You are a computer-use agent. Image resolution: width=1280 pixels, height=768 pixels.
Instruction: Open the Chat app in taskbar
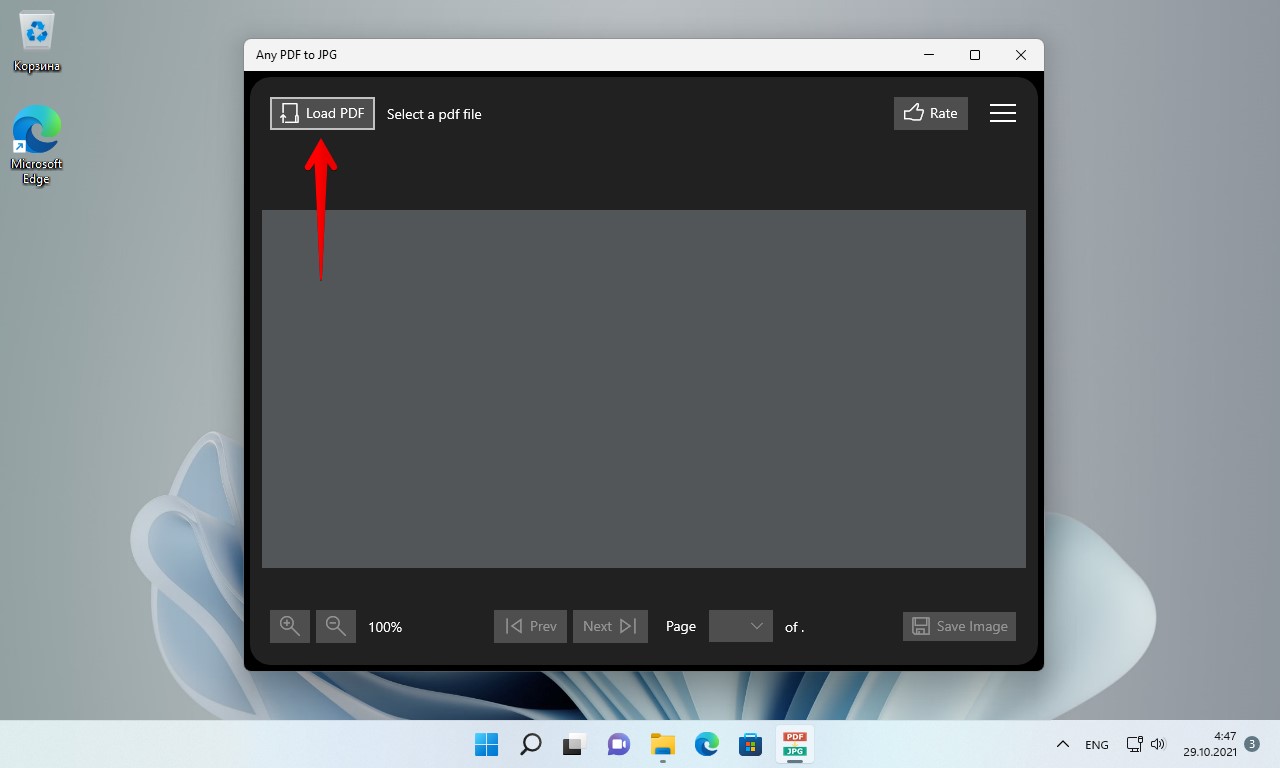click(x=618, y=744)
